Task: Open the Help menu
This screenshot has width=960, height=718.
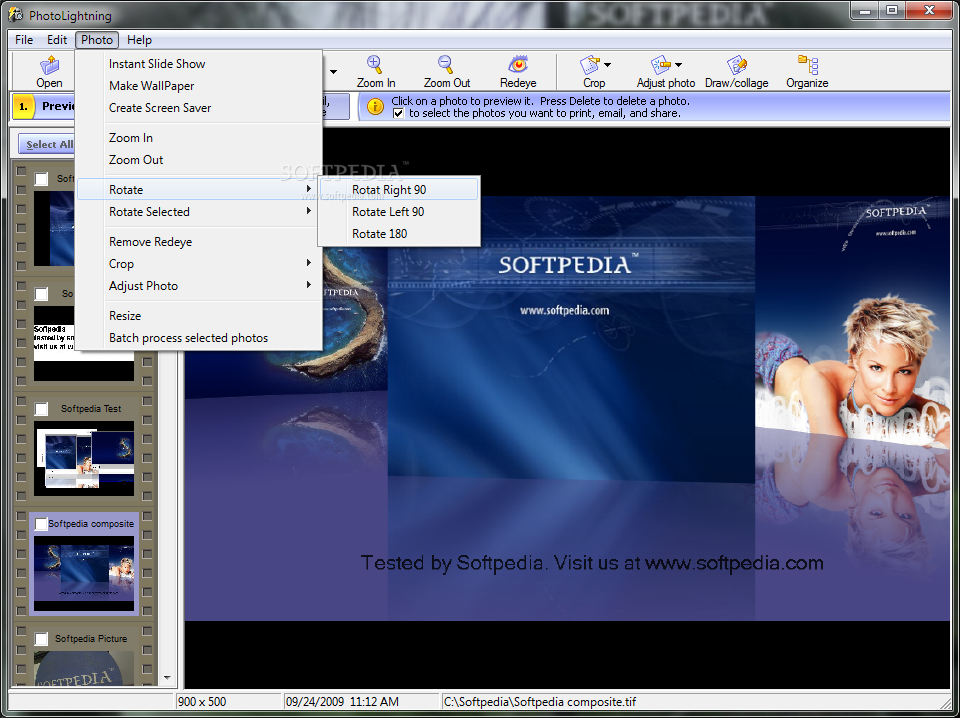Action: coord(139,40)
